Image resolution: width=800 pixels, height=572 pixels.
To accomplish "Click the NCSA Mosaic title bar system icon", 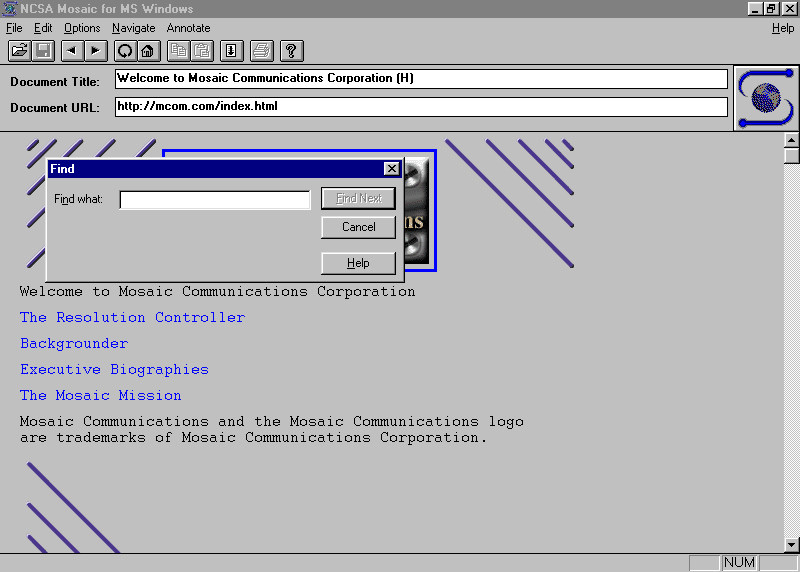I will [9, 9].
